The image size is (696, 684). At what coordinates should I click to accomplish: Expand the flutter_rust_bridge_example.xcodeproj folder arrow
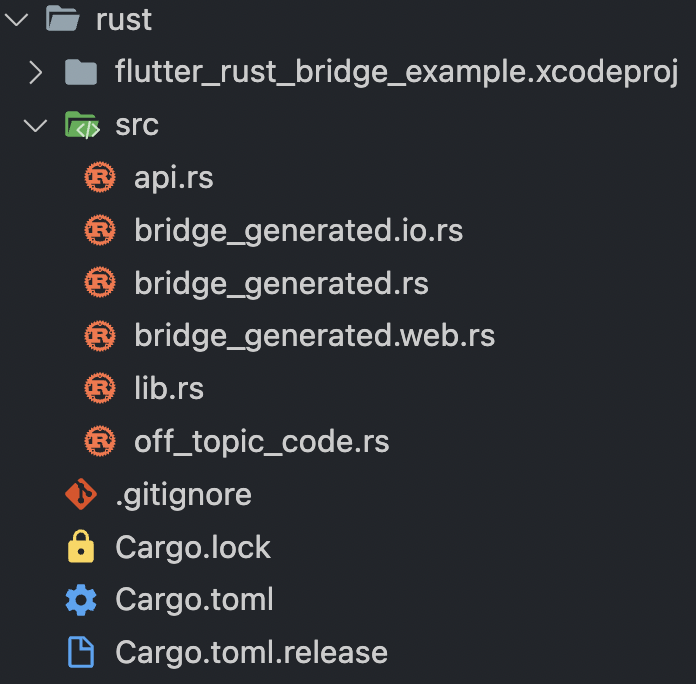[x=36, y=73]
